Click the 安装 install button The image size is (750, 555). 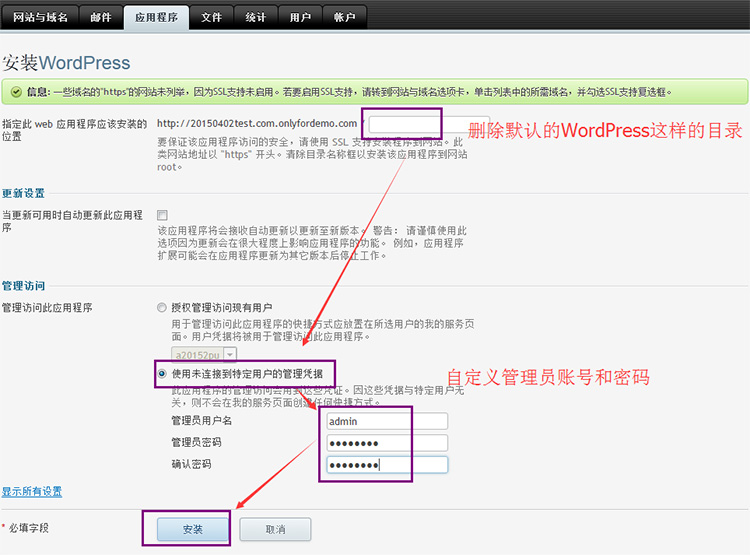(193, 529)
